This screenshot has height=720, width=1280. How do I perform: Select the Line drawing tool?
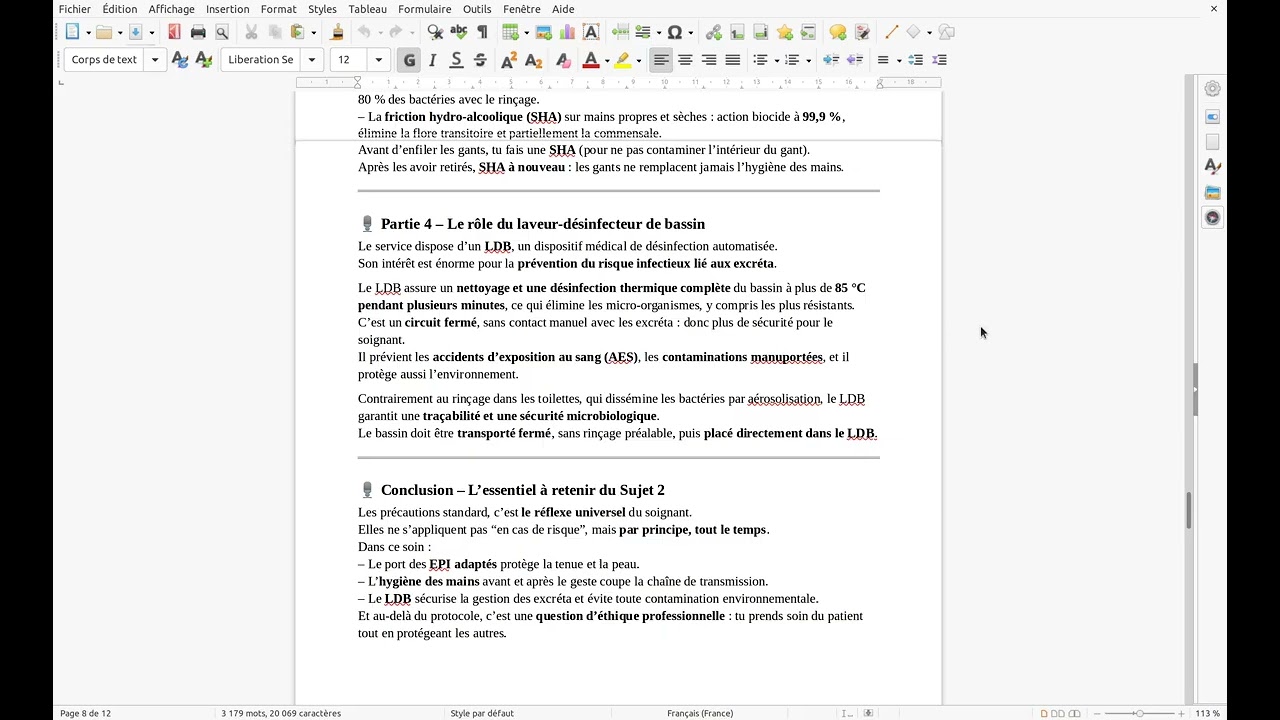coord(891,32)
